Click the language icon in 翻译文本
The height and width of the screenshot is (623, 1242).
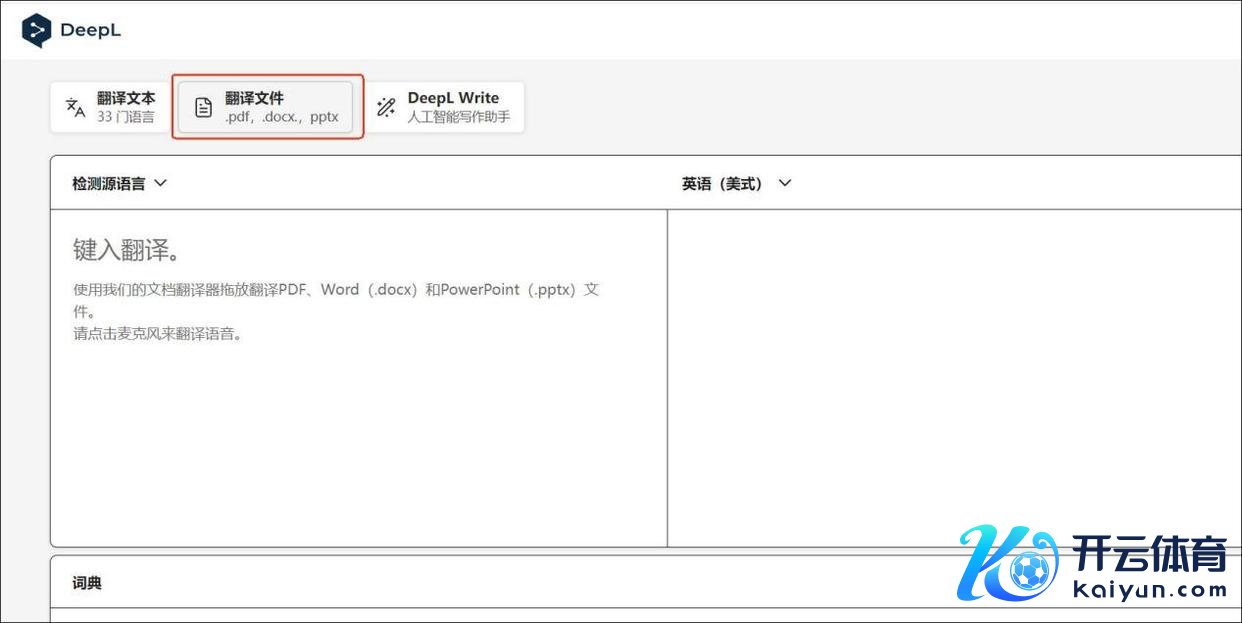point(75,107)
